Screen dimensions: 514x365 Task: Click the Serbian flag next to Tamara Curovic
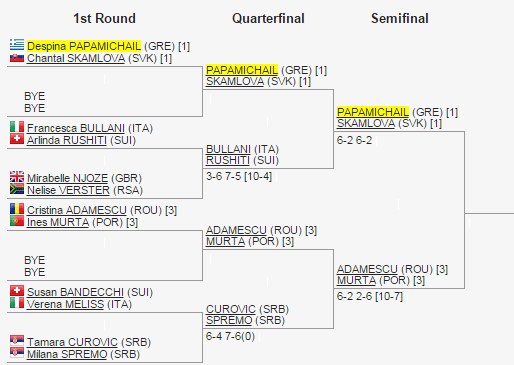point(17,340)
